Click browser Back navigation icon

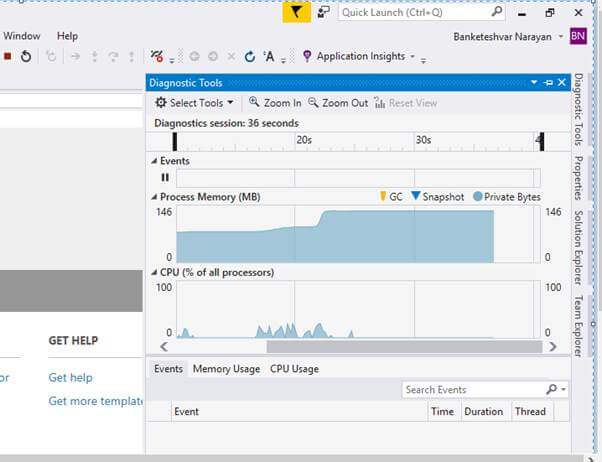[194, 56]
